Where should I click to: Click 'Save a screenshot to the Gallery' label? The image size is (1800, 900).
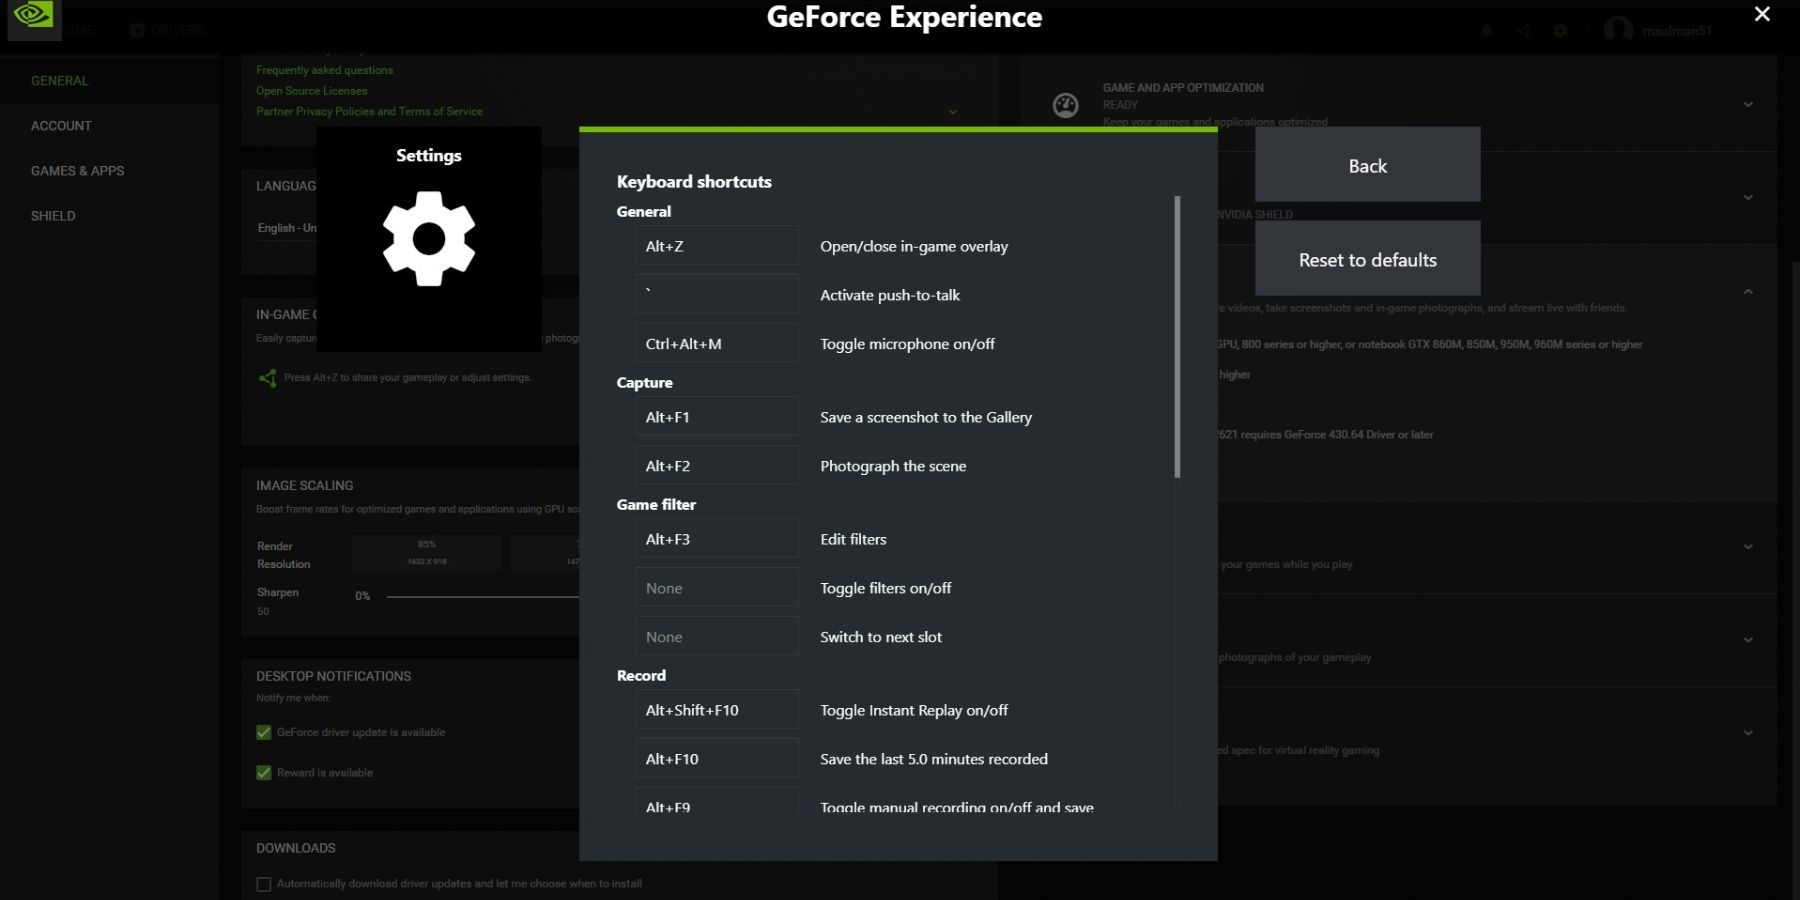pos(926,417)
